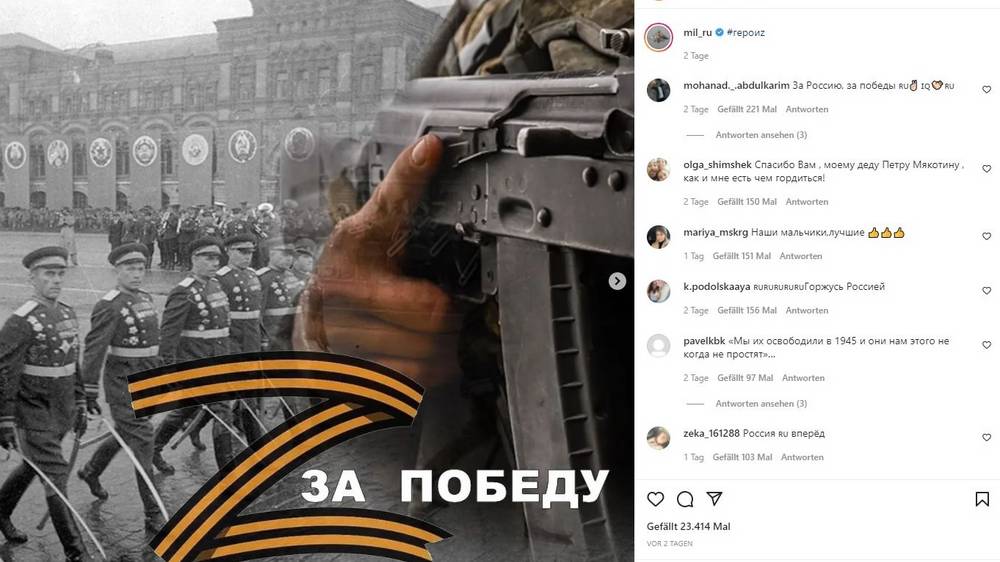Like the post with the heart icon
This screenshot has width=1000, height=562.
(x=656, y=499)
